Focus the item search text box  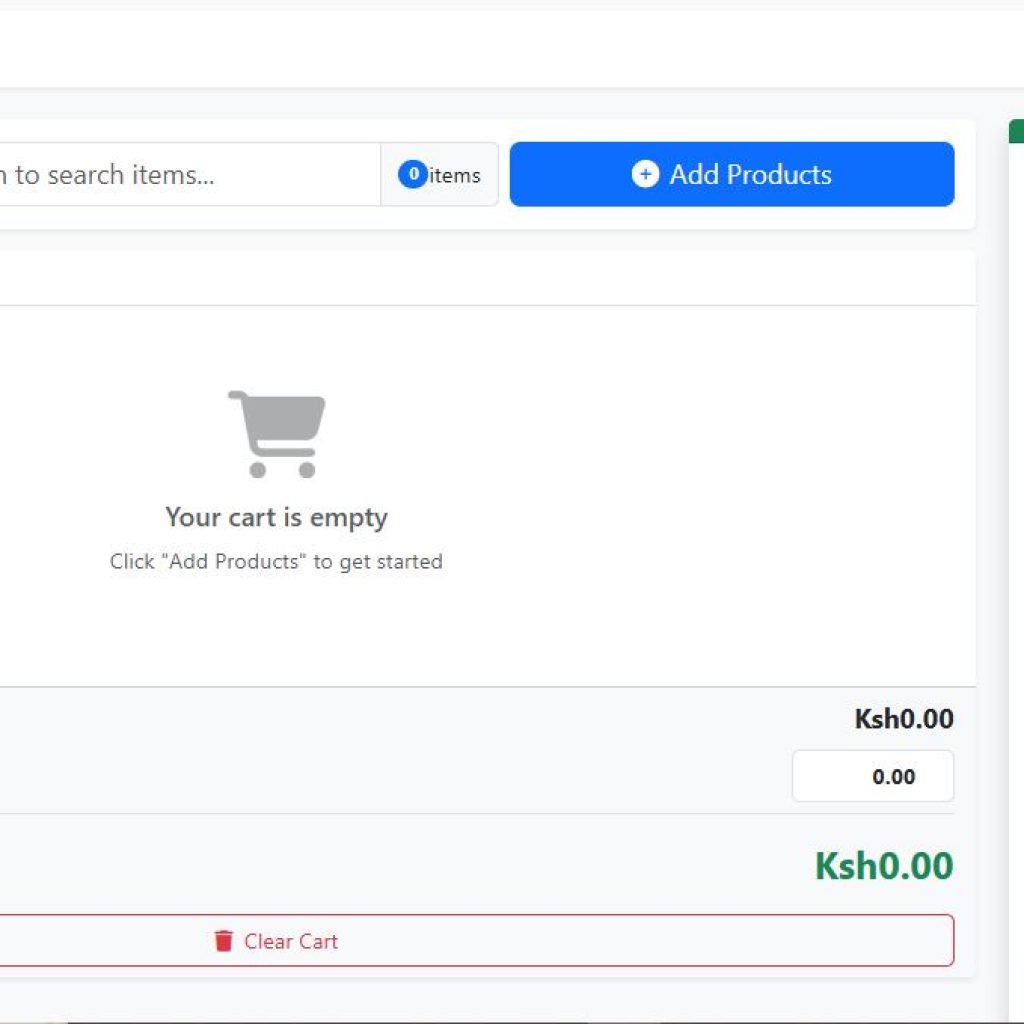tap(180, 174)
